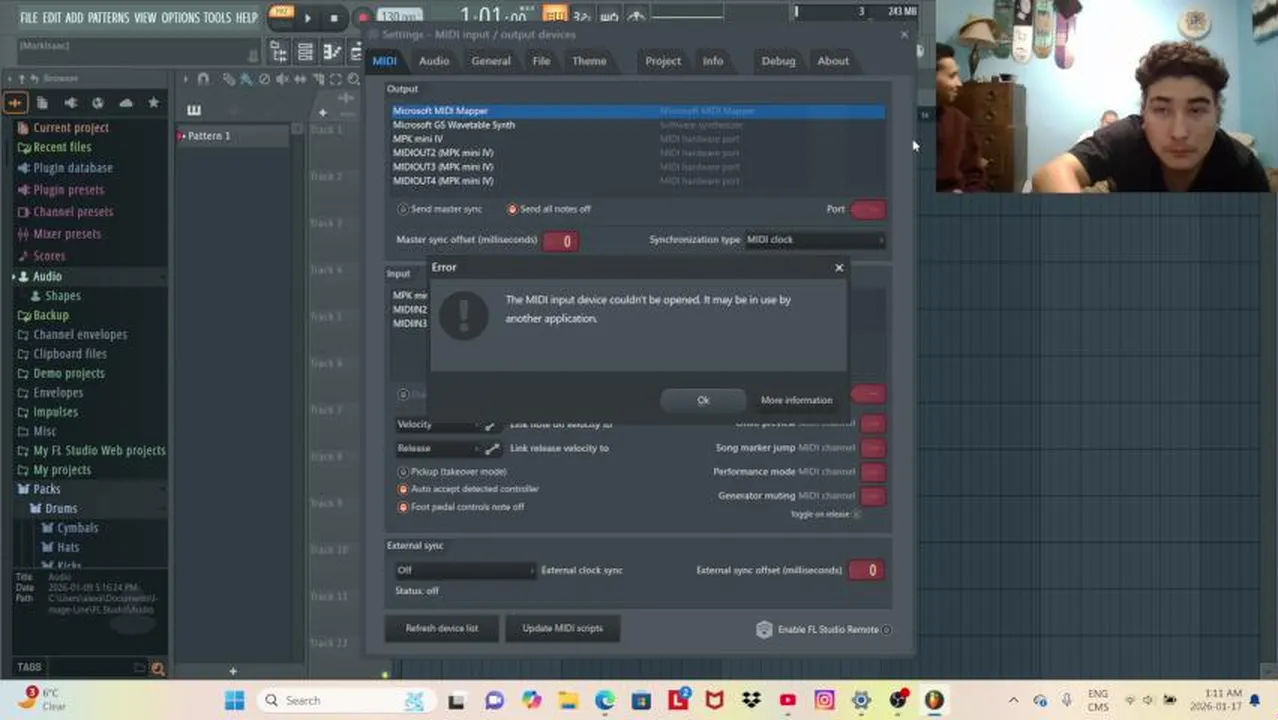Open Windows Start menu
Screen dimensions: 1278x720
235,700
